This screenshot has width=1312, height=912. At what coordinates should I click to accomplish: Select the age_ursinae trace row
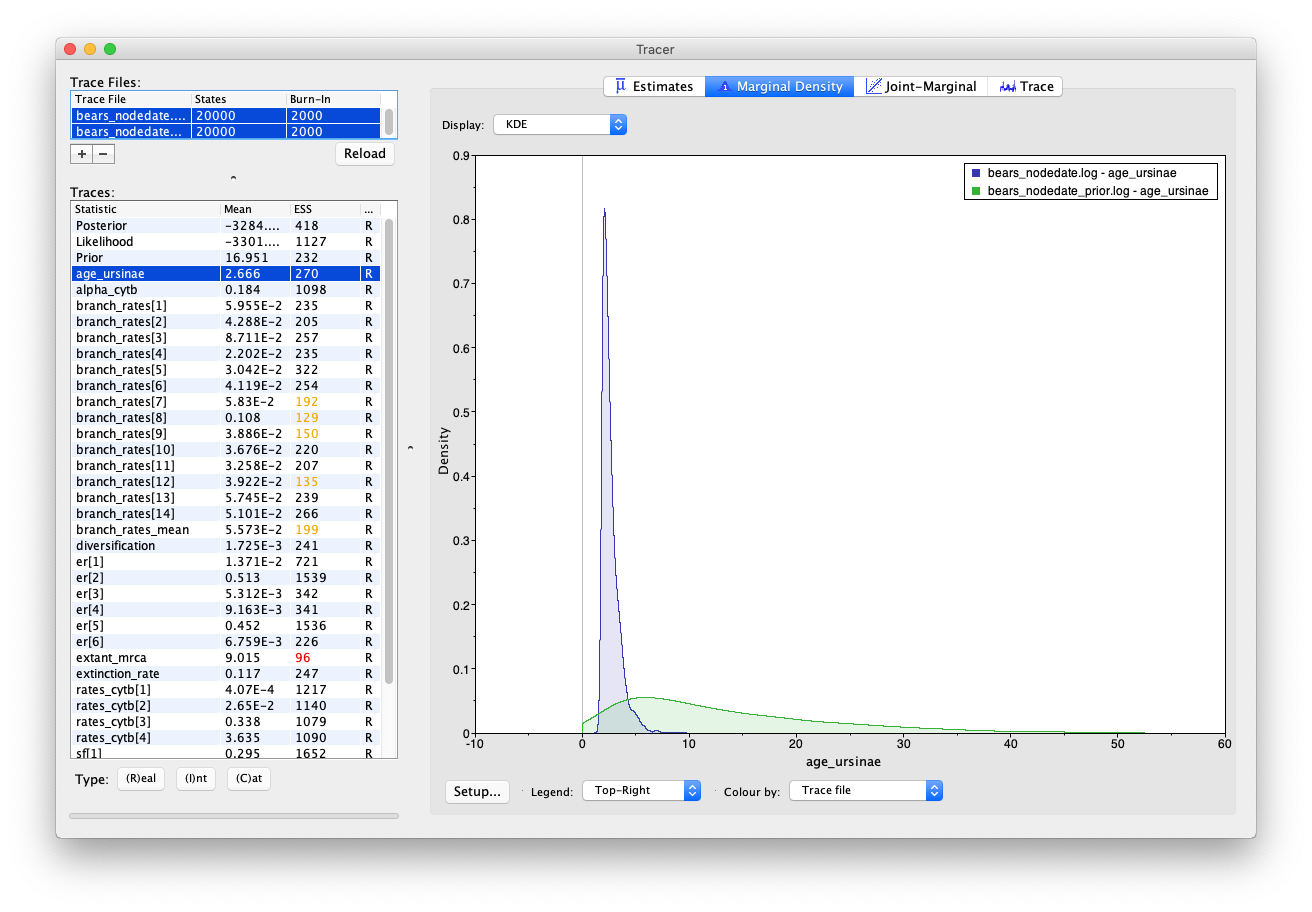click(226, 273)
